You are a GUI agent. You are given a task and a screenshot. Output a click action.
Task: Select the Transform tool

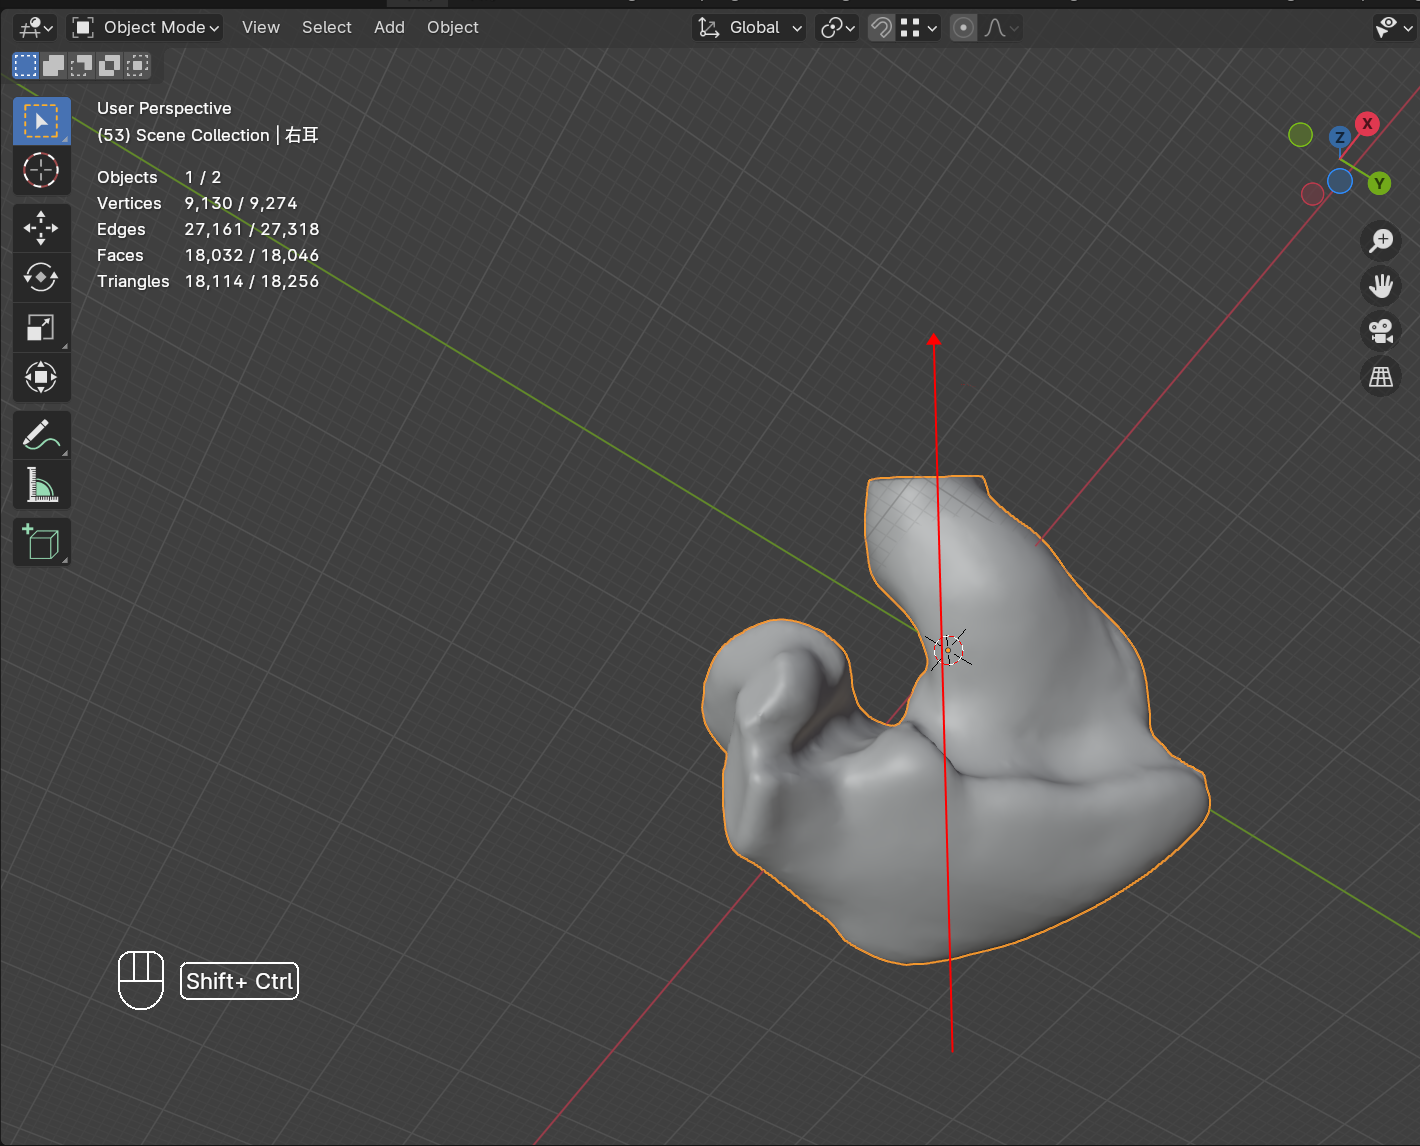41,377
